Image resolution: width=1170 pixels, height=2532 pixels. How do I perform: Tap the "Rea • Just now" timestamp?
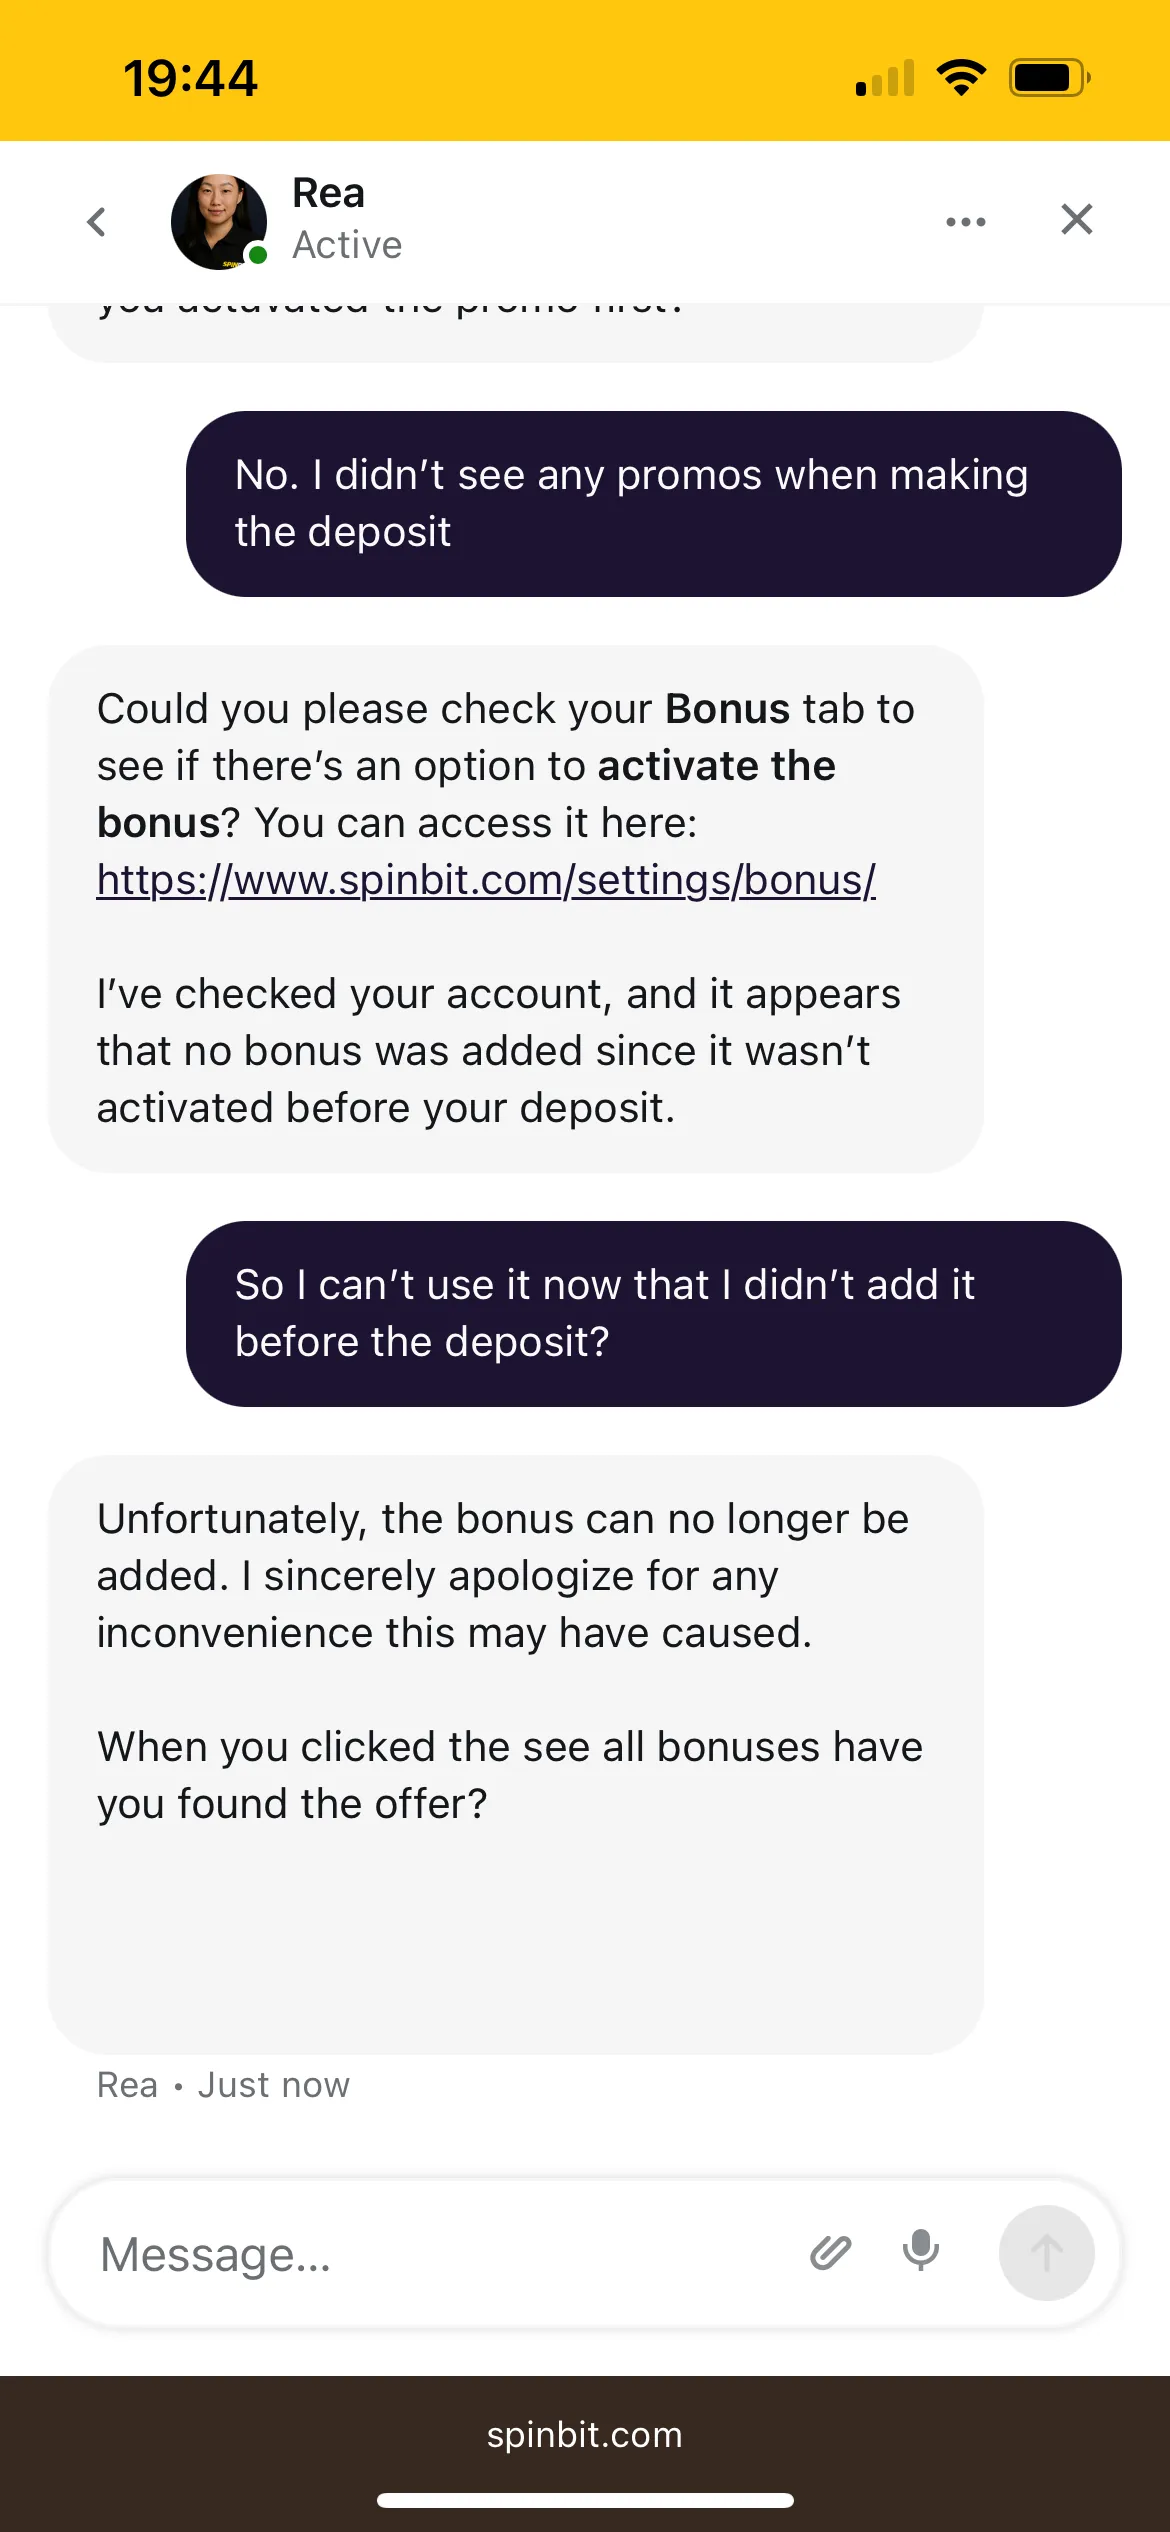(223, 2085)
